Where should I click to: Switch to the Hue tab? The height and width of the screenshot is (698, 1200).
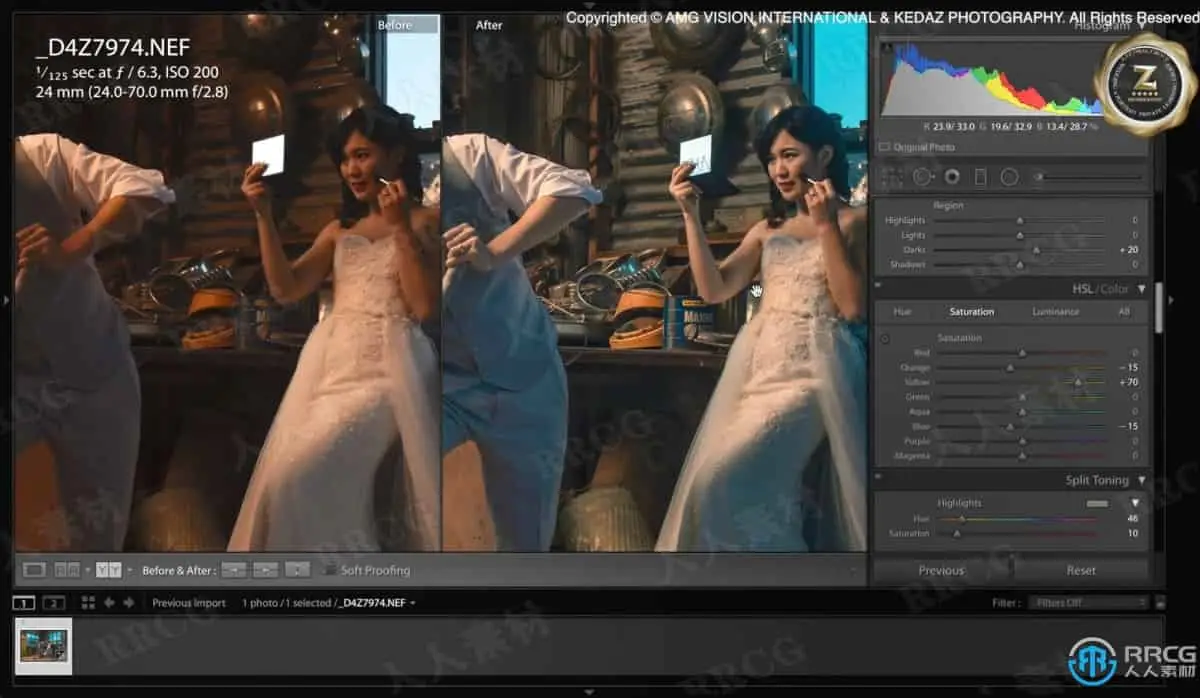pos(902,312)
